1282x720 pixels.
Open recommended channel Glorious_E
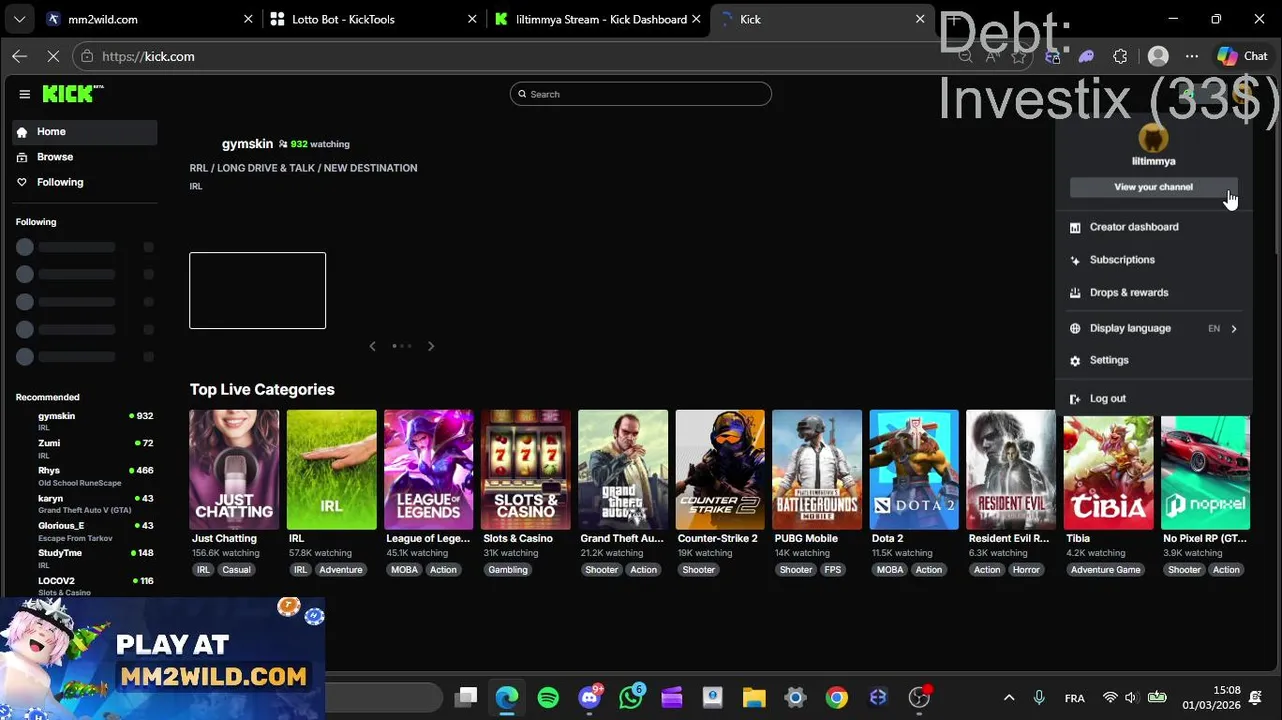pos(85,531)
